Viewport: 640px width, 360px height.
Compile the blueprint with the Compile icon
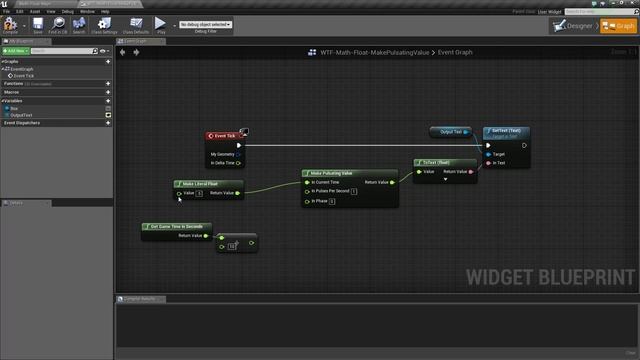(x=10, y=25)
